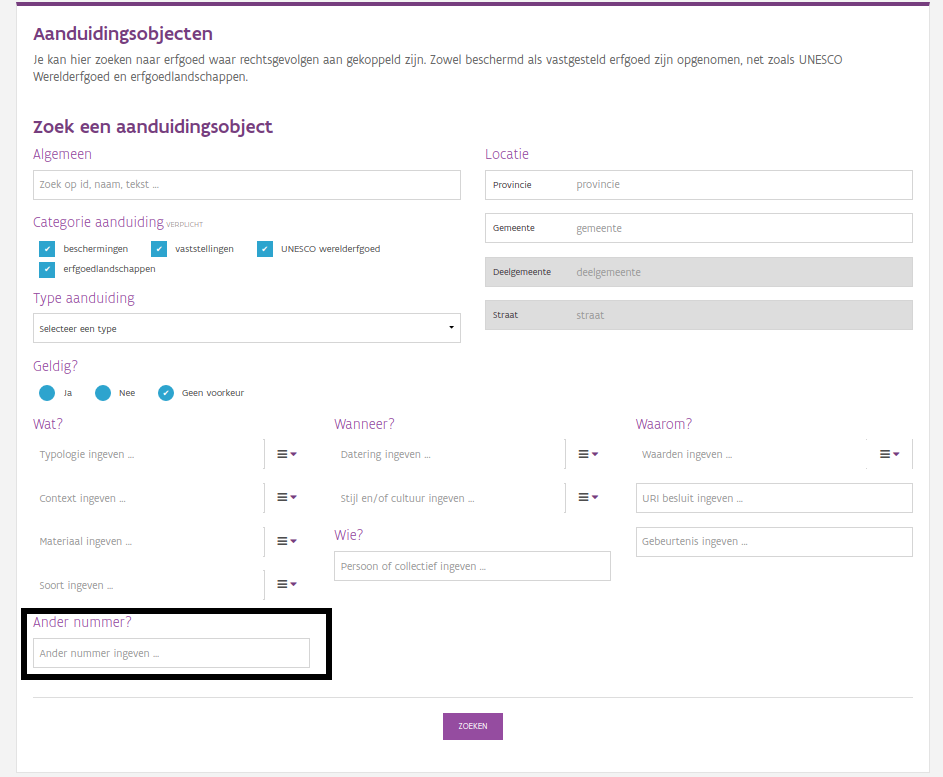This screenshot has width=943, height=777.
Task: Open the Datering list menu icon
Action: tap(588, 454)
